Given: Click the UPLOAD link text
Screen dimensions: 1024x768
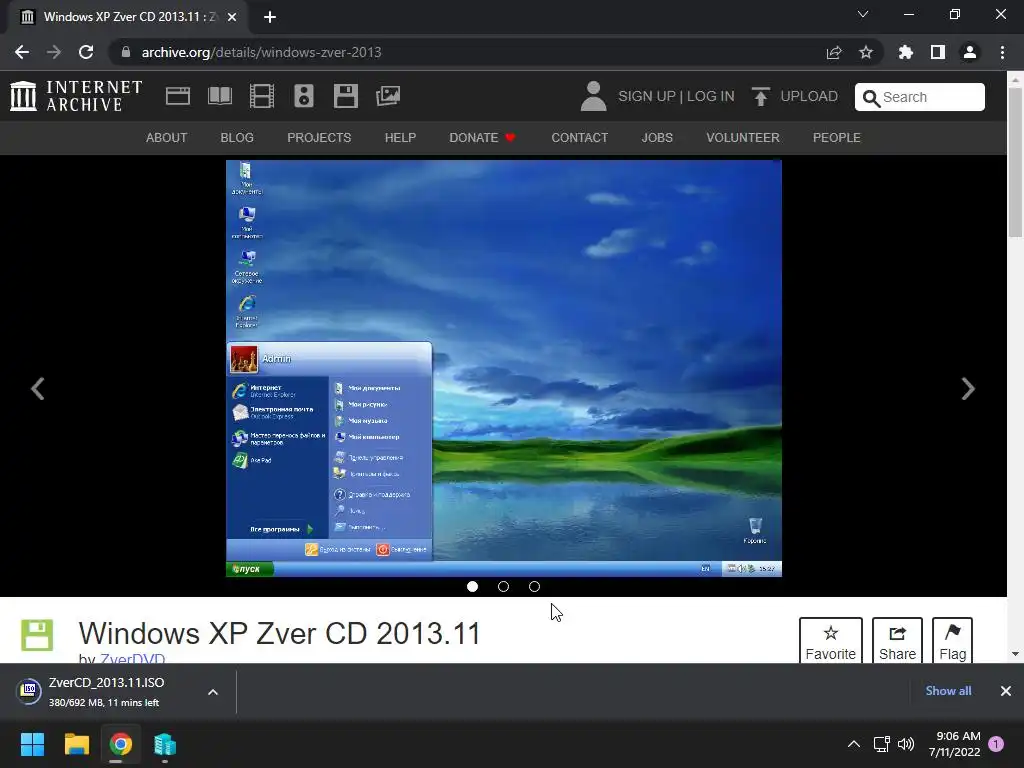Looking at the screenshot, I should pos(809,96).
